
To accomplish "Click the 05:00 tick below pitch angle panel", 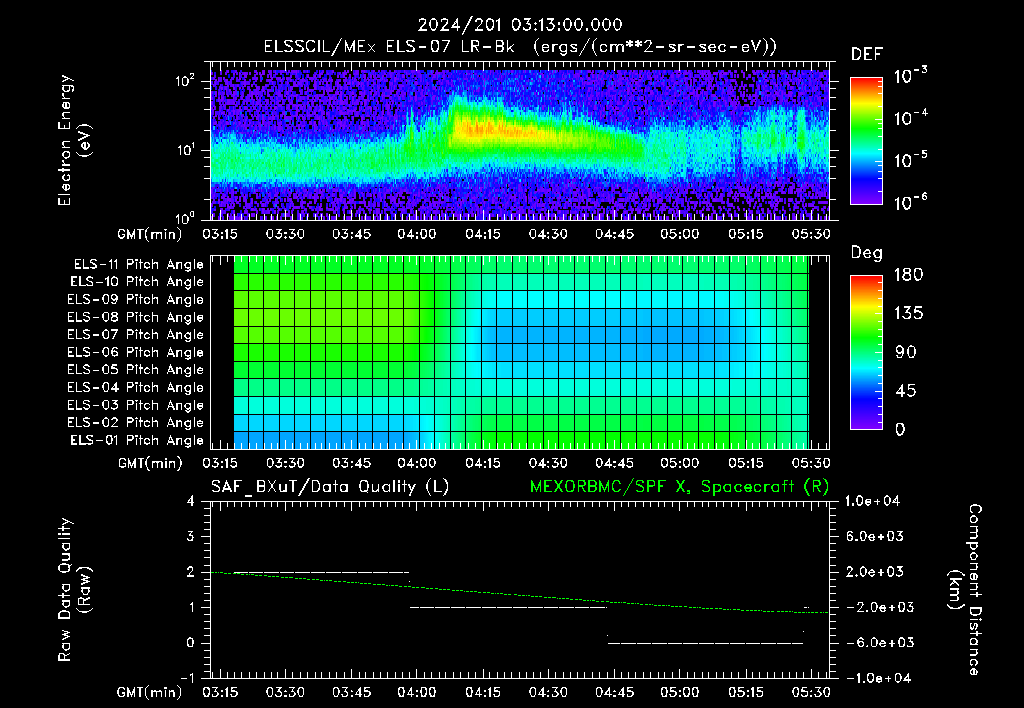I will 680,463.
